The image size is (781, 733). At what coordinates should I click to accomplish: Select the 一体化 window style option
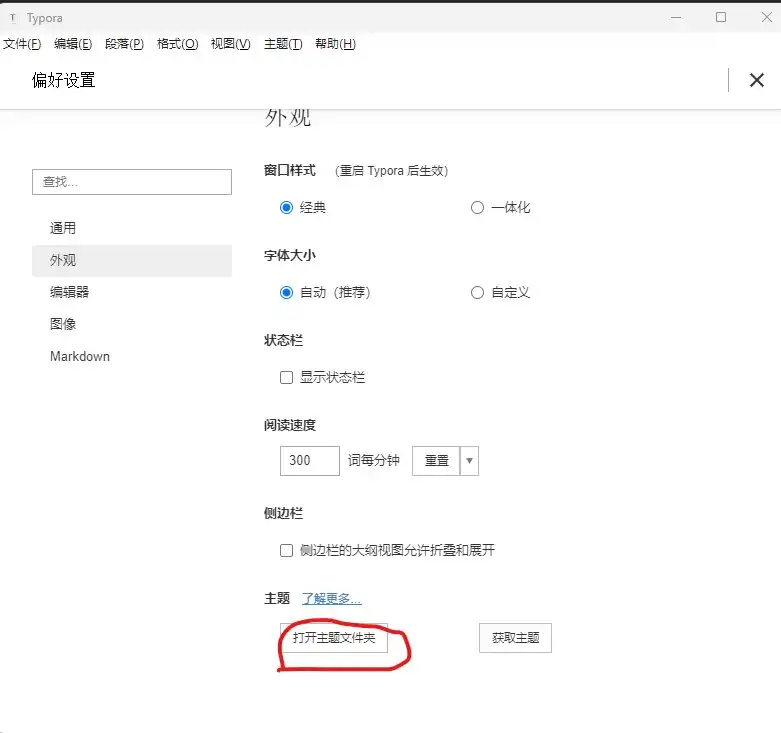pos(477,208)
